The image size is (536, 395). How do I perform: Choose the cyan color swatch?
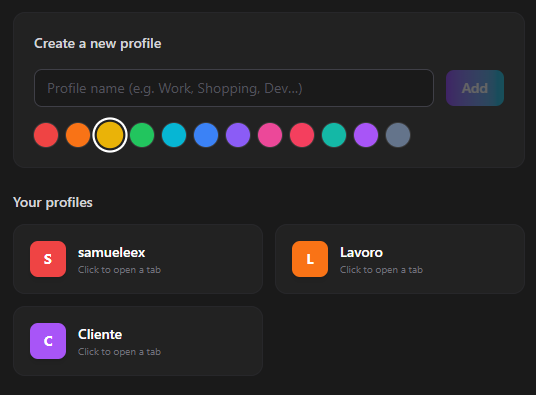pos(174,135)
